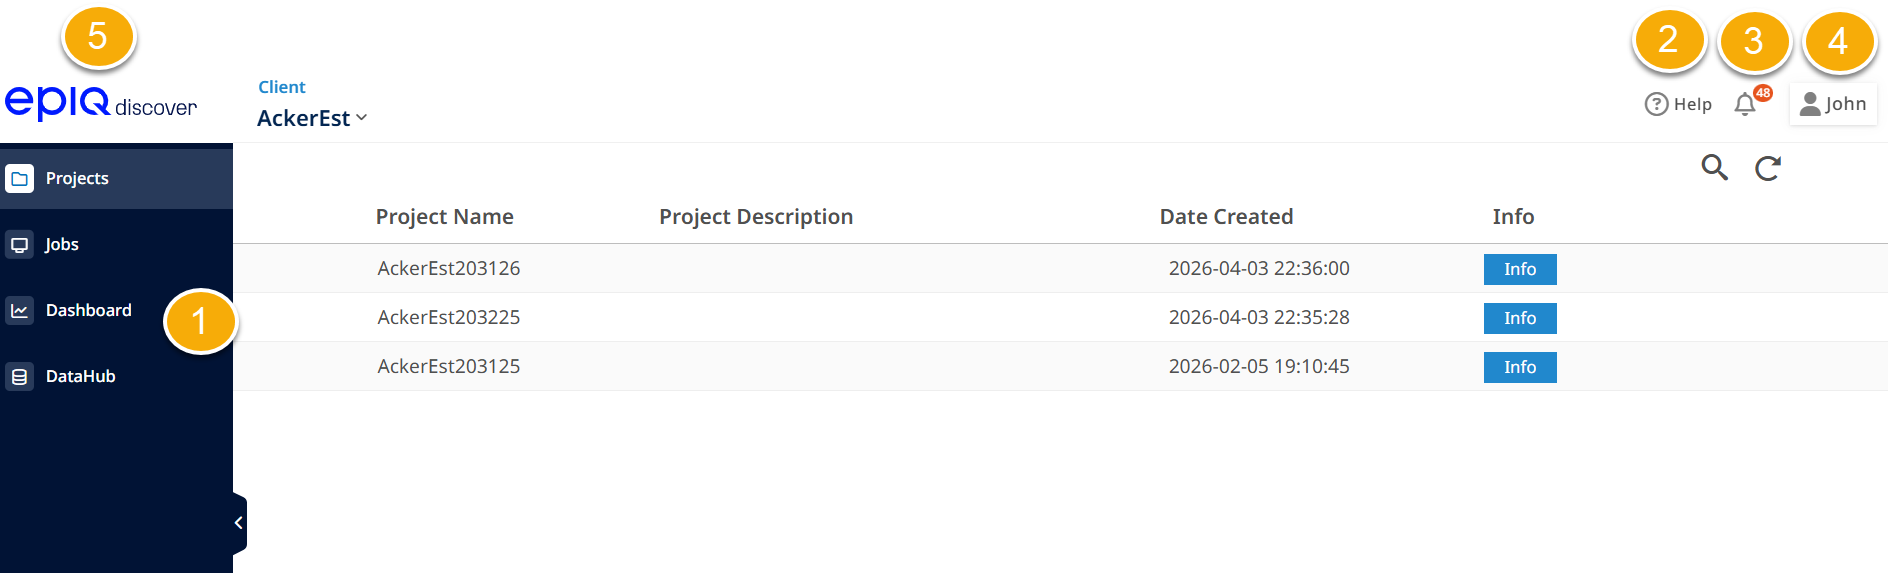
Task: Click the Dashboard chart icon
Action: click(x=19, y=310)
